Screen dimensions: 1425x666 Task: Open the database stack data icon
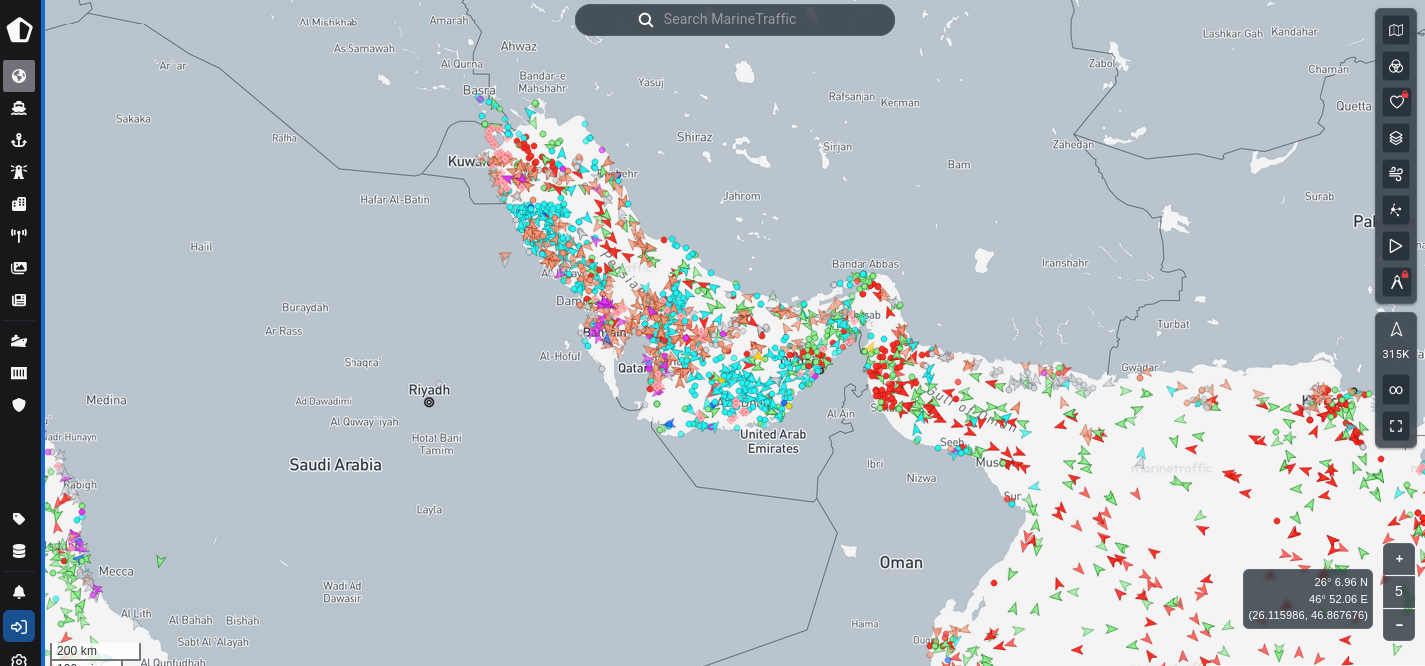pos(19,551)
